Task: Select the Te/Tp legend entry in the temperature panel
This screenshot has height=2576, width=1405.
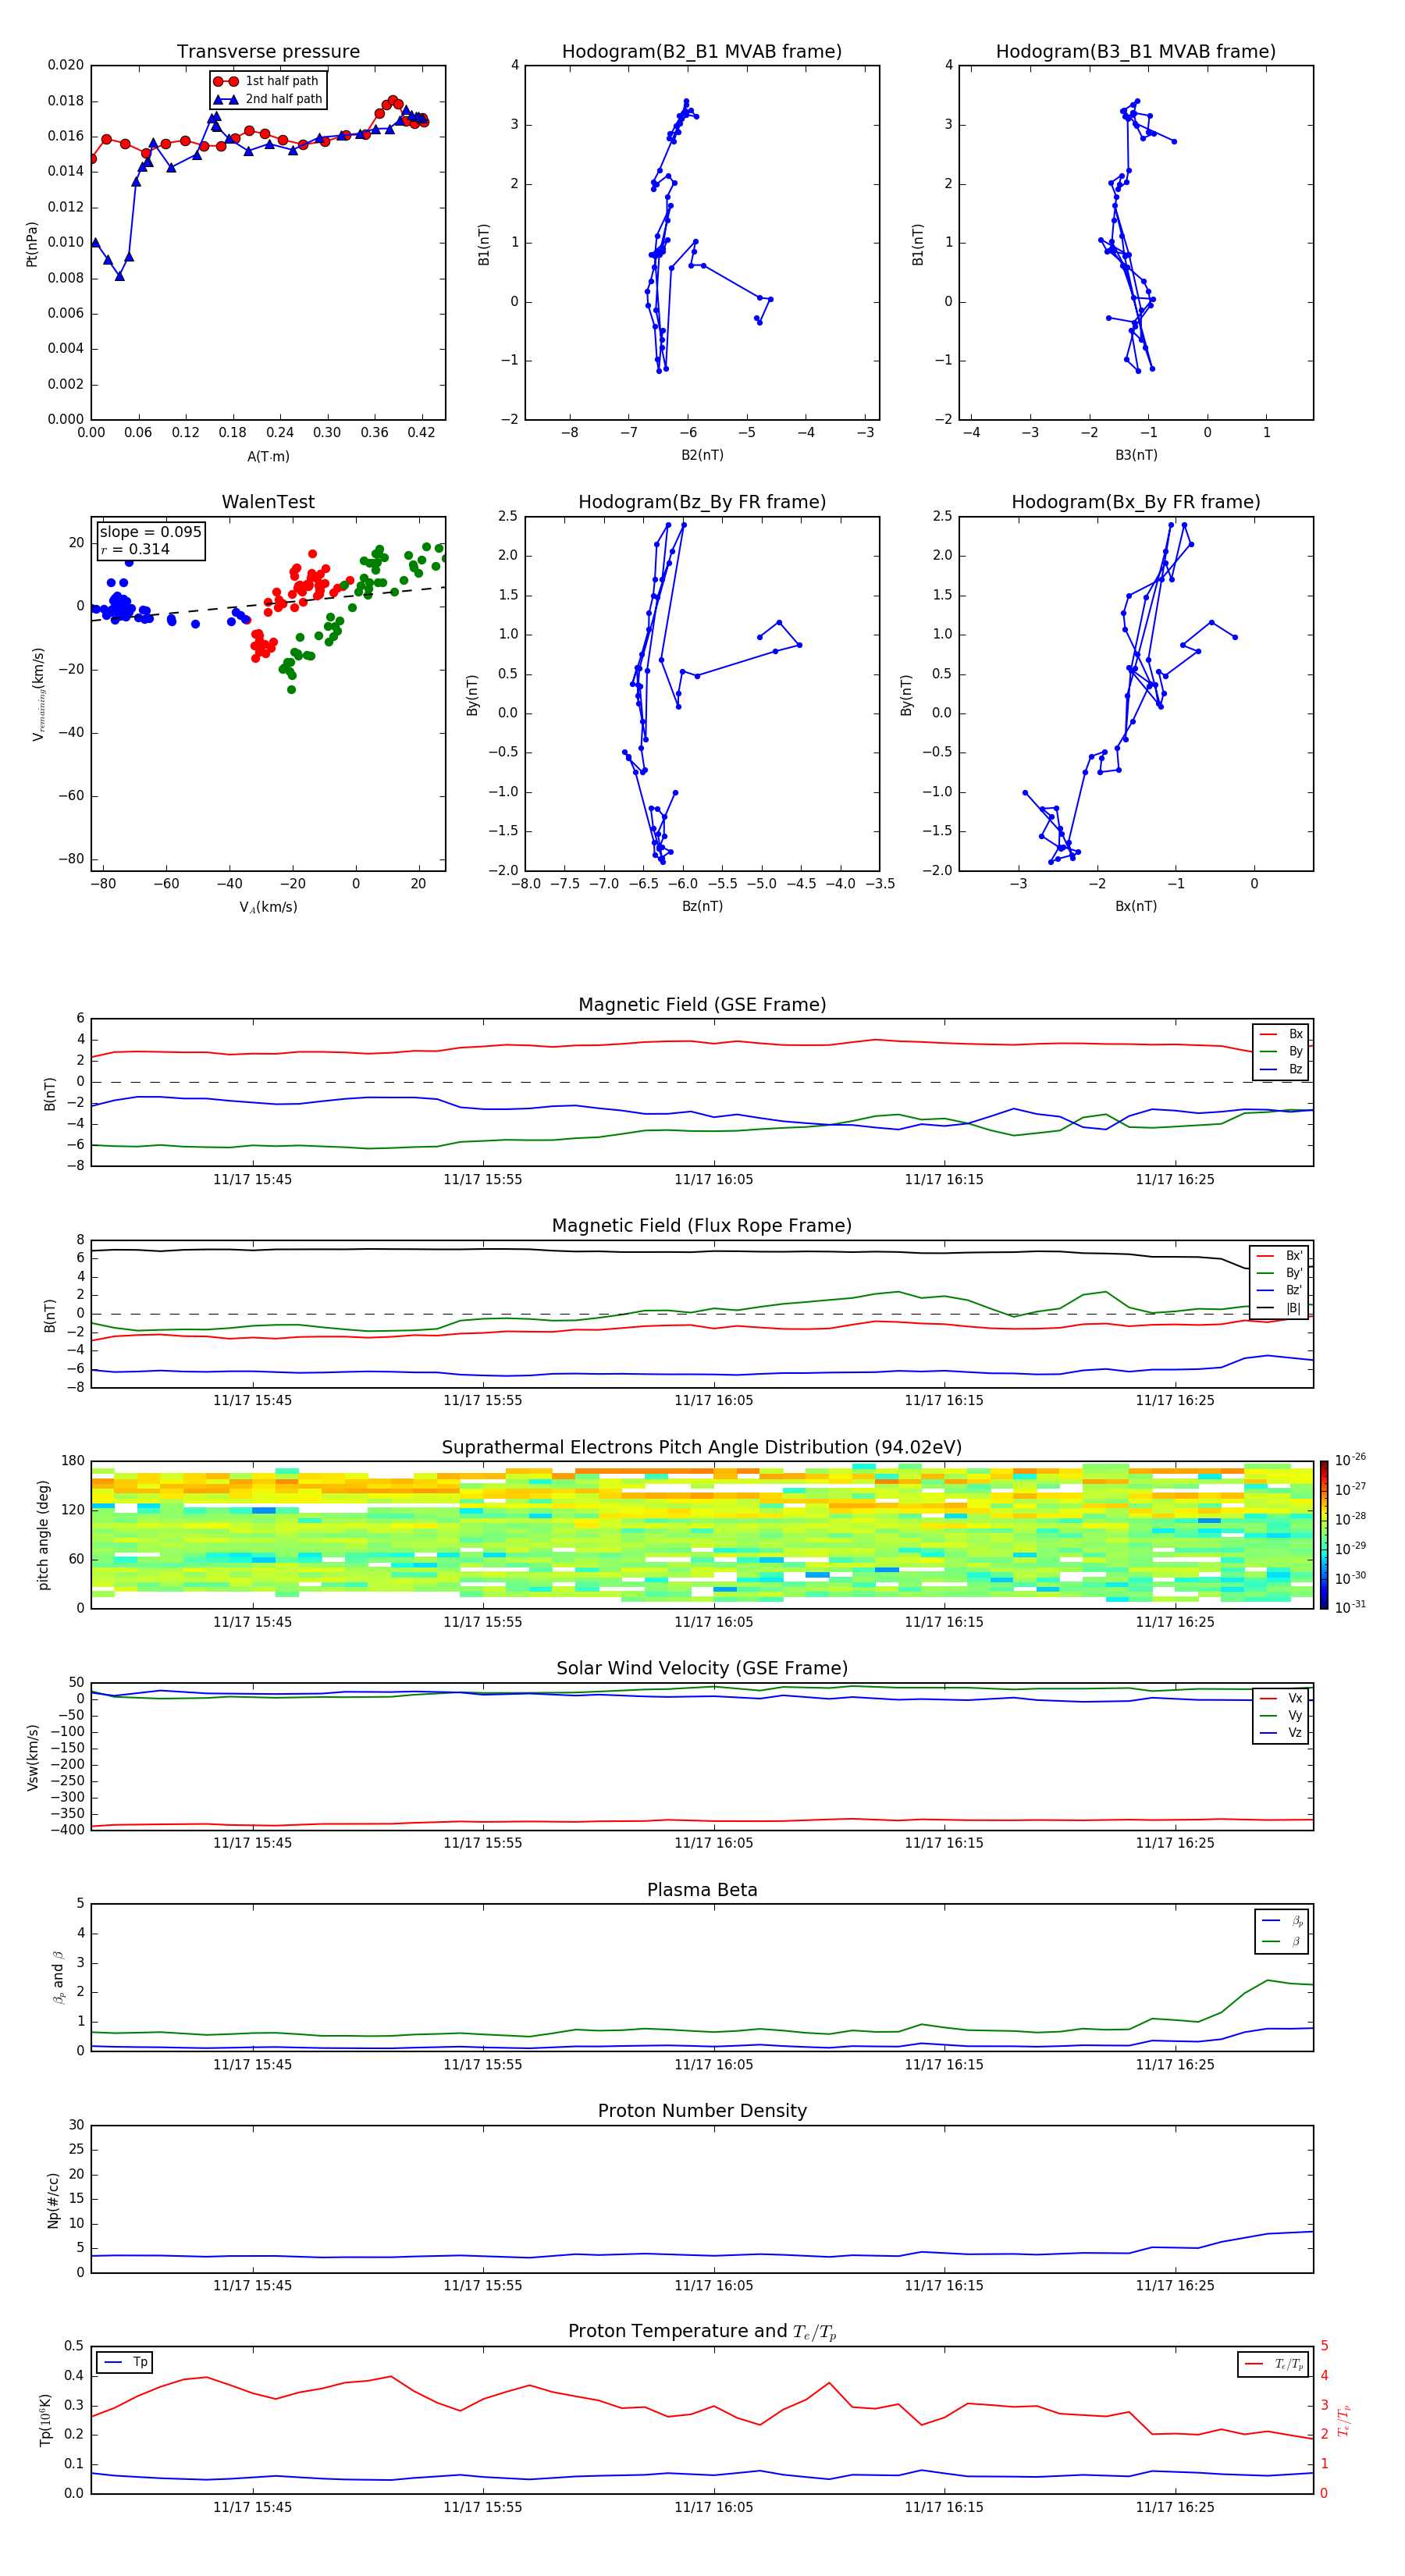Action: 1273,2364
